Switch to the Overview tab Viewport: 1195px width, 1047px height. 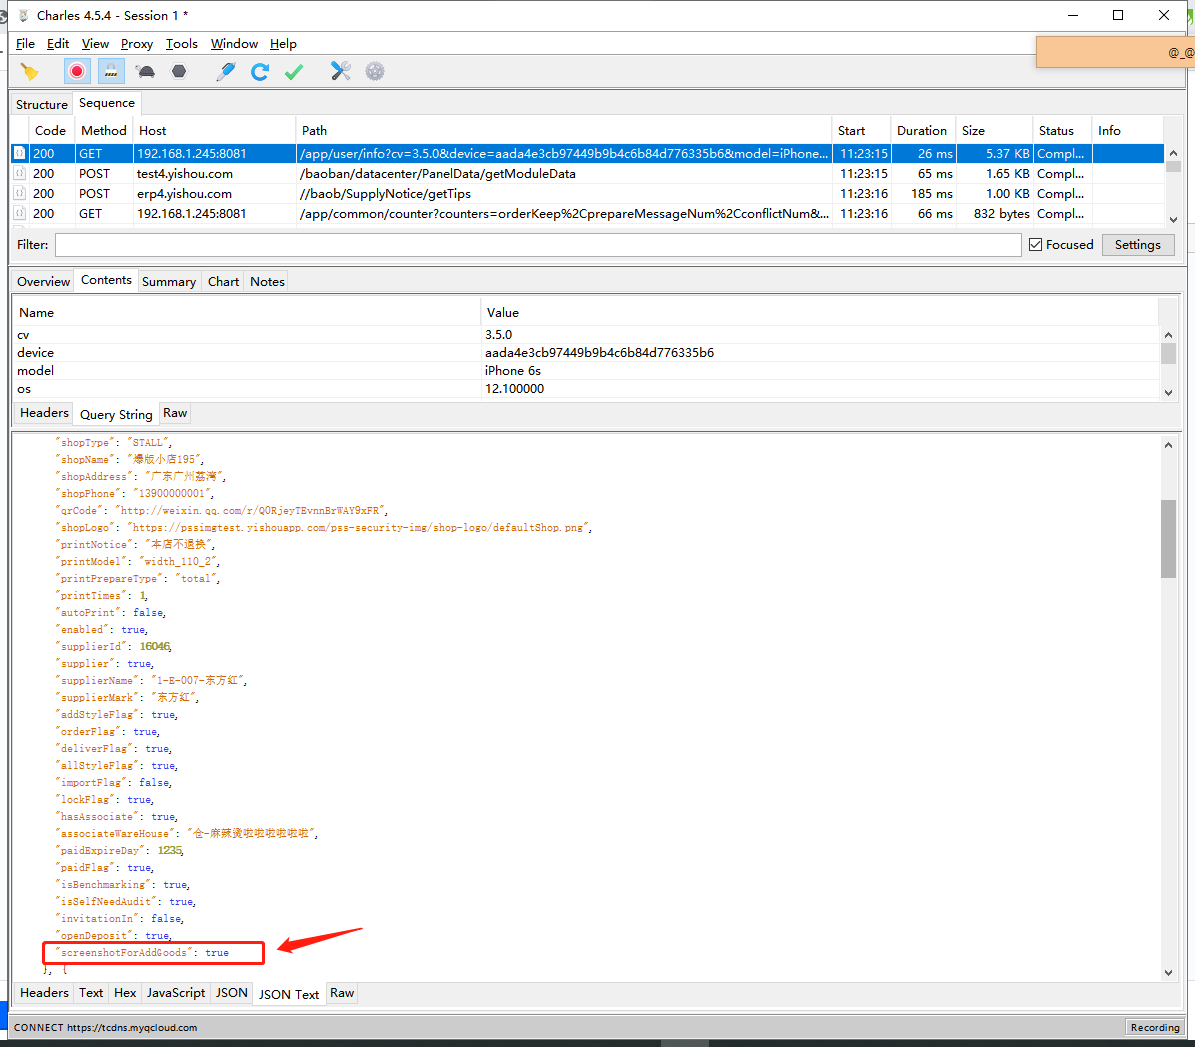43,281
